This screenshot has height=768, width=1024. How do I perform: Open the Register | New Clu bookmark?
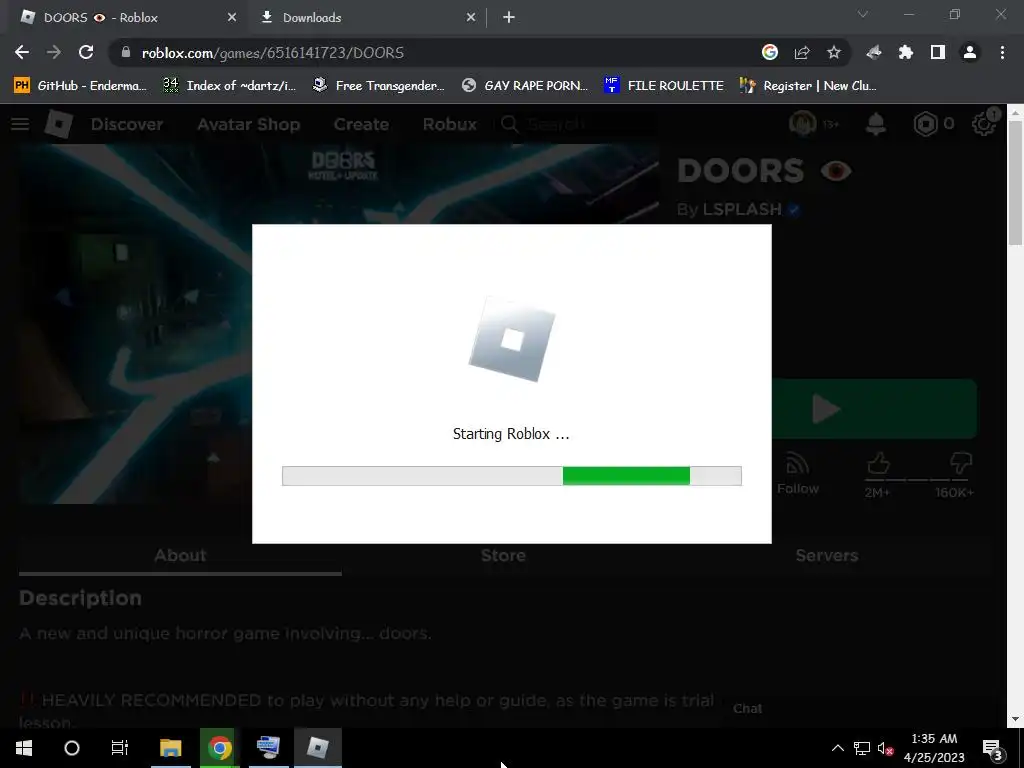click(808, 86)
